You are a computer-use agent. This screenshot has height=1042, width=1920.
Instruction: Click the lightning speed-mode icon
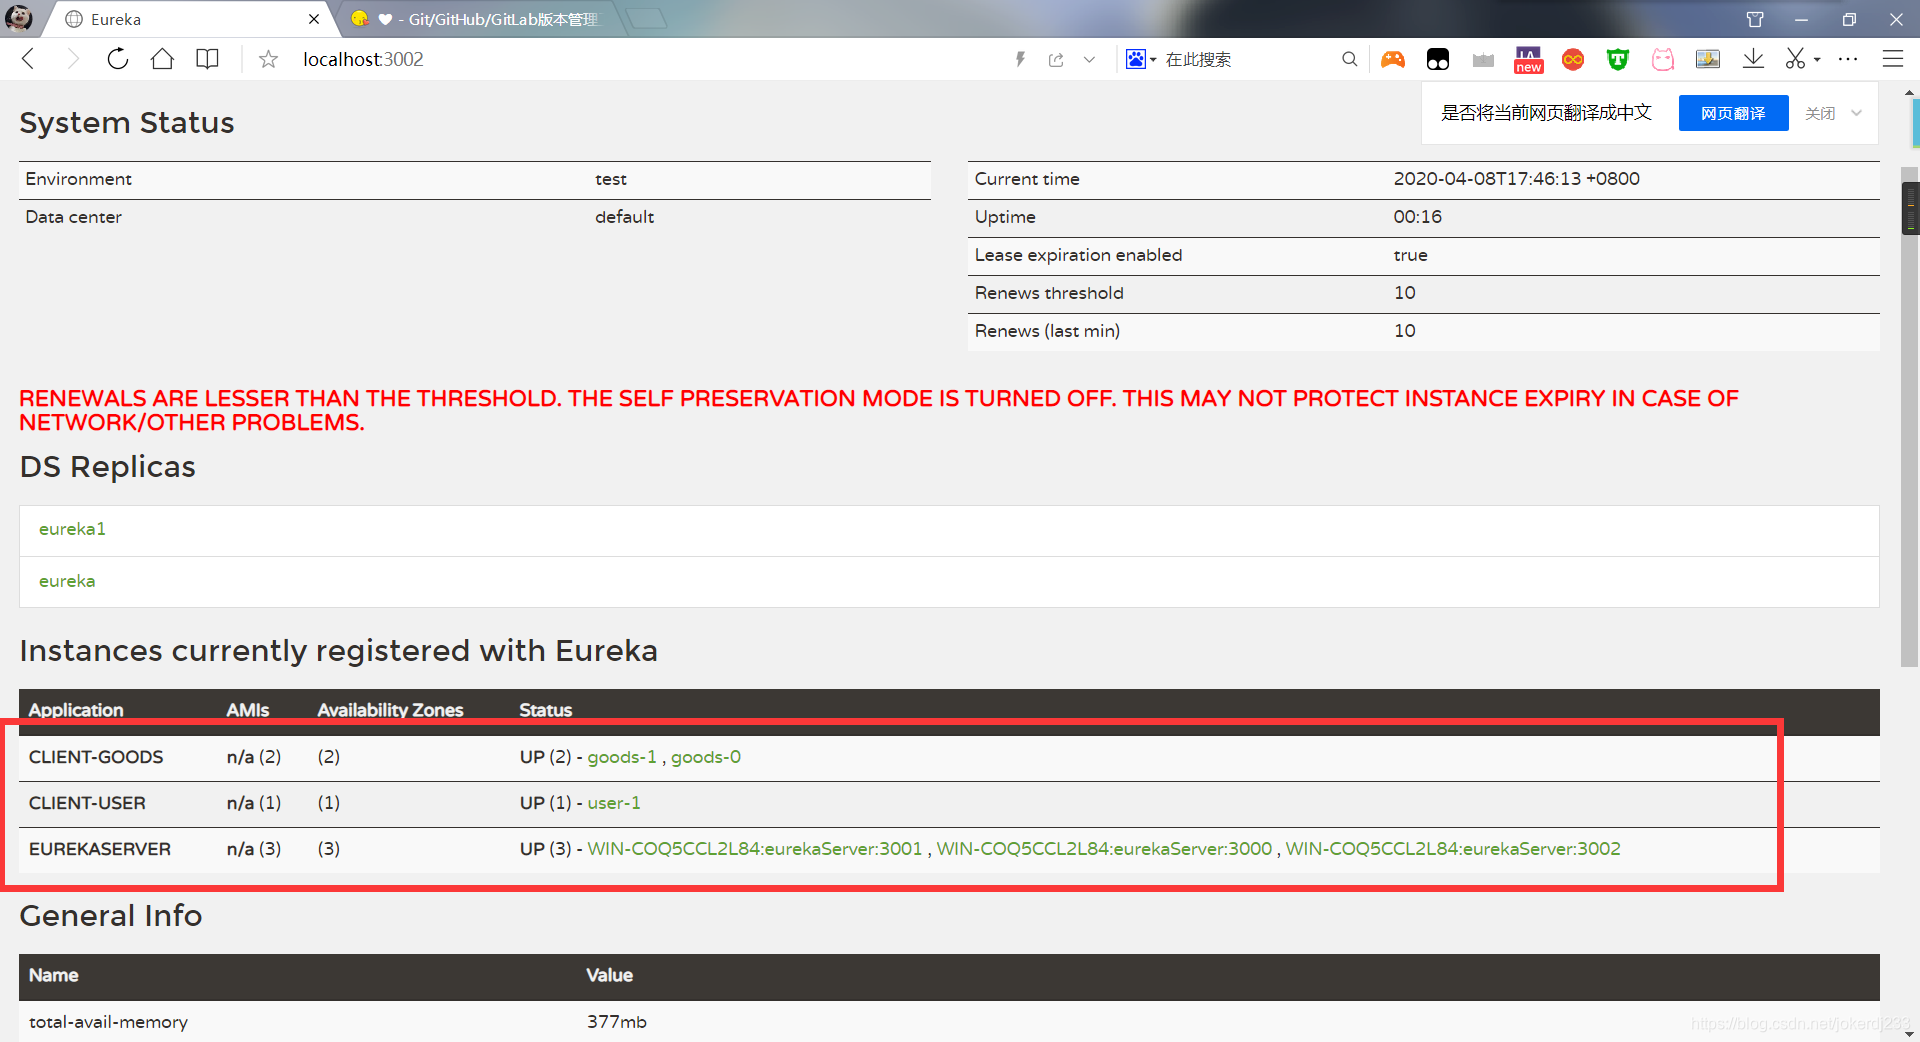1020,59
